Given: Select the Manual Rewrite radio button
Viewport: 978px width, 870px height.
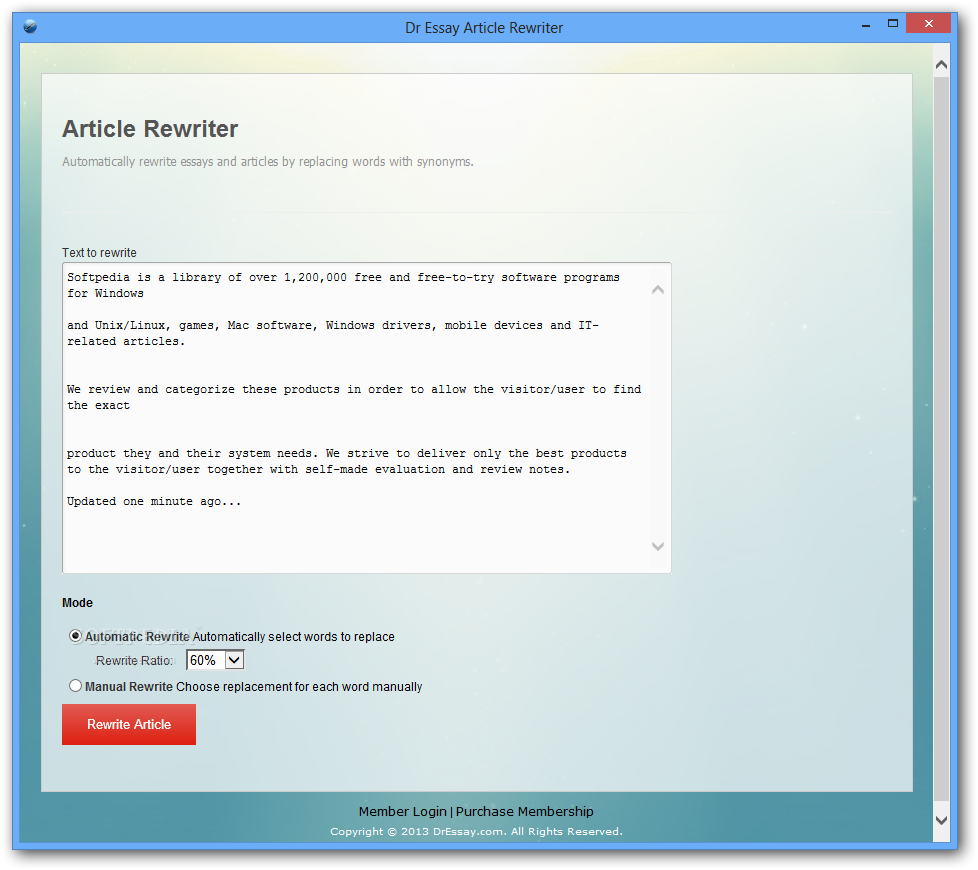Looking at the screenshot, I should (x=75, y=686).
